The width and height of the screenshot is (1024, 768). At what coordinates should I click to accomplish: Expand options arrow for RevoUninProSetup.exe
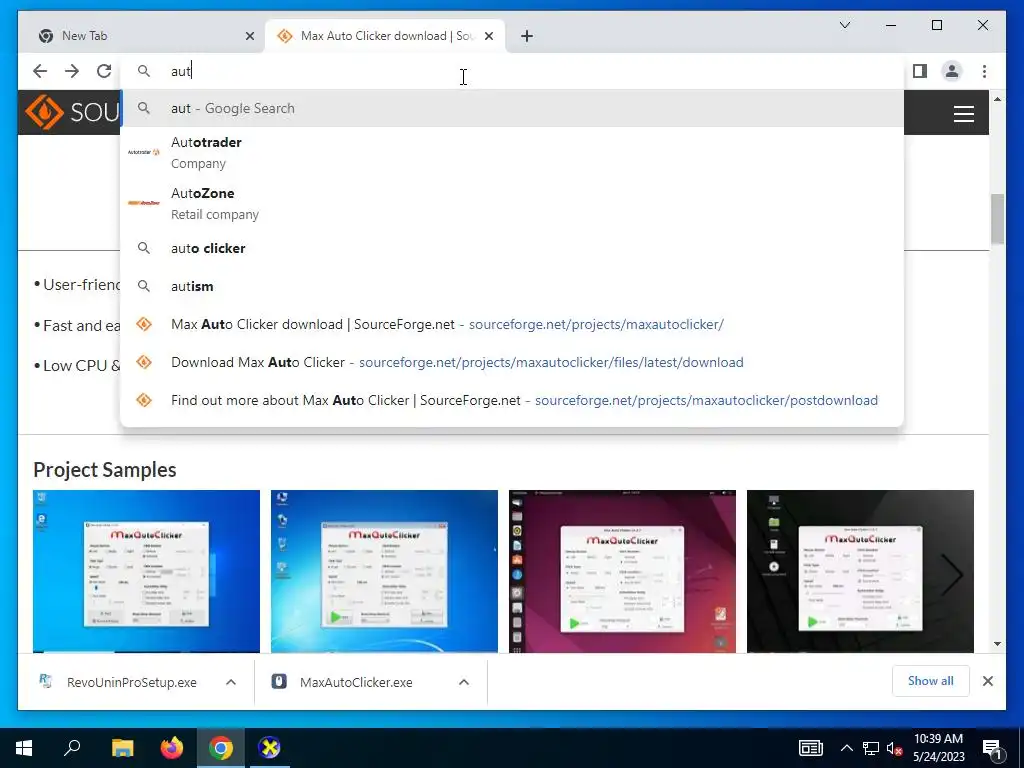click(x=231, y=682)
